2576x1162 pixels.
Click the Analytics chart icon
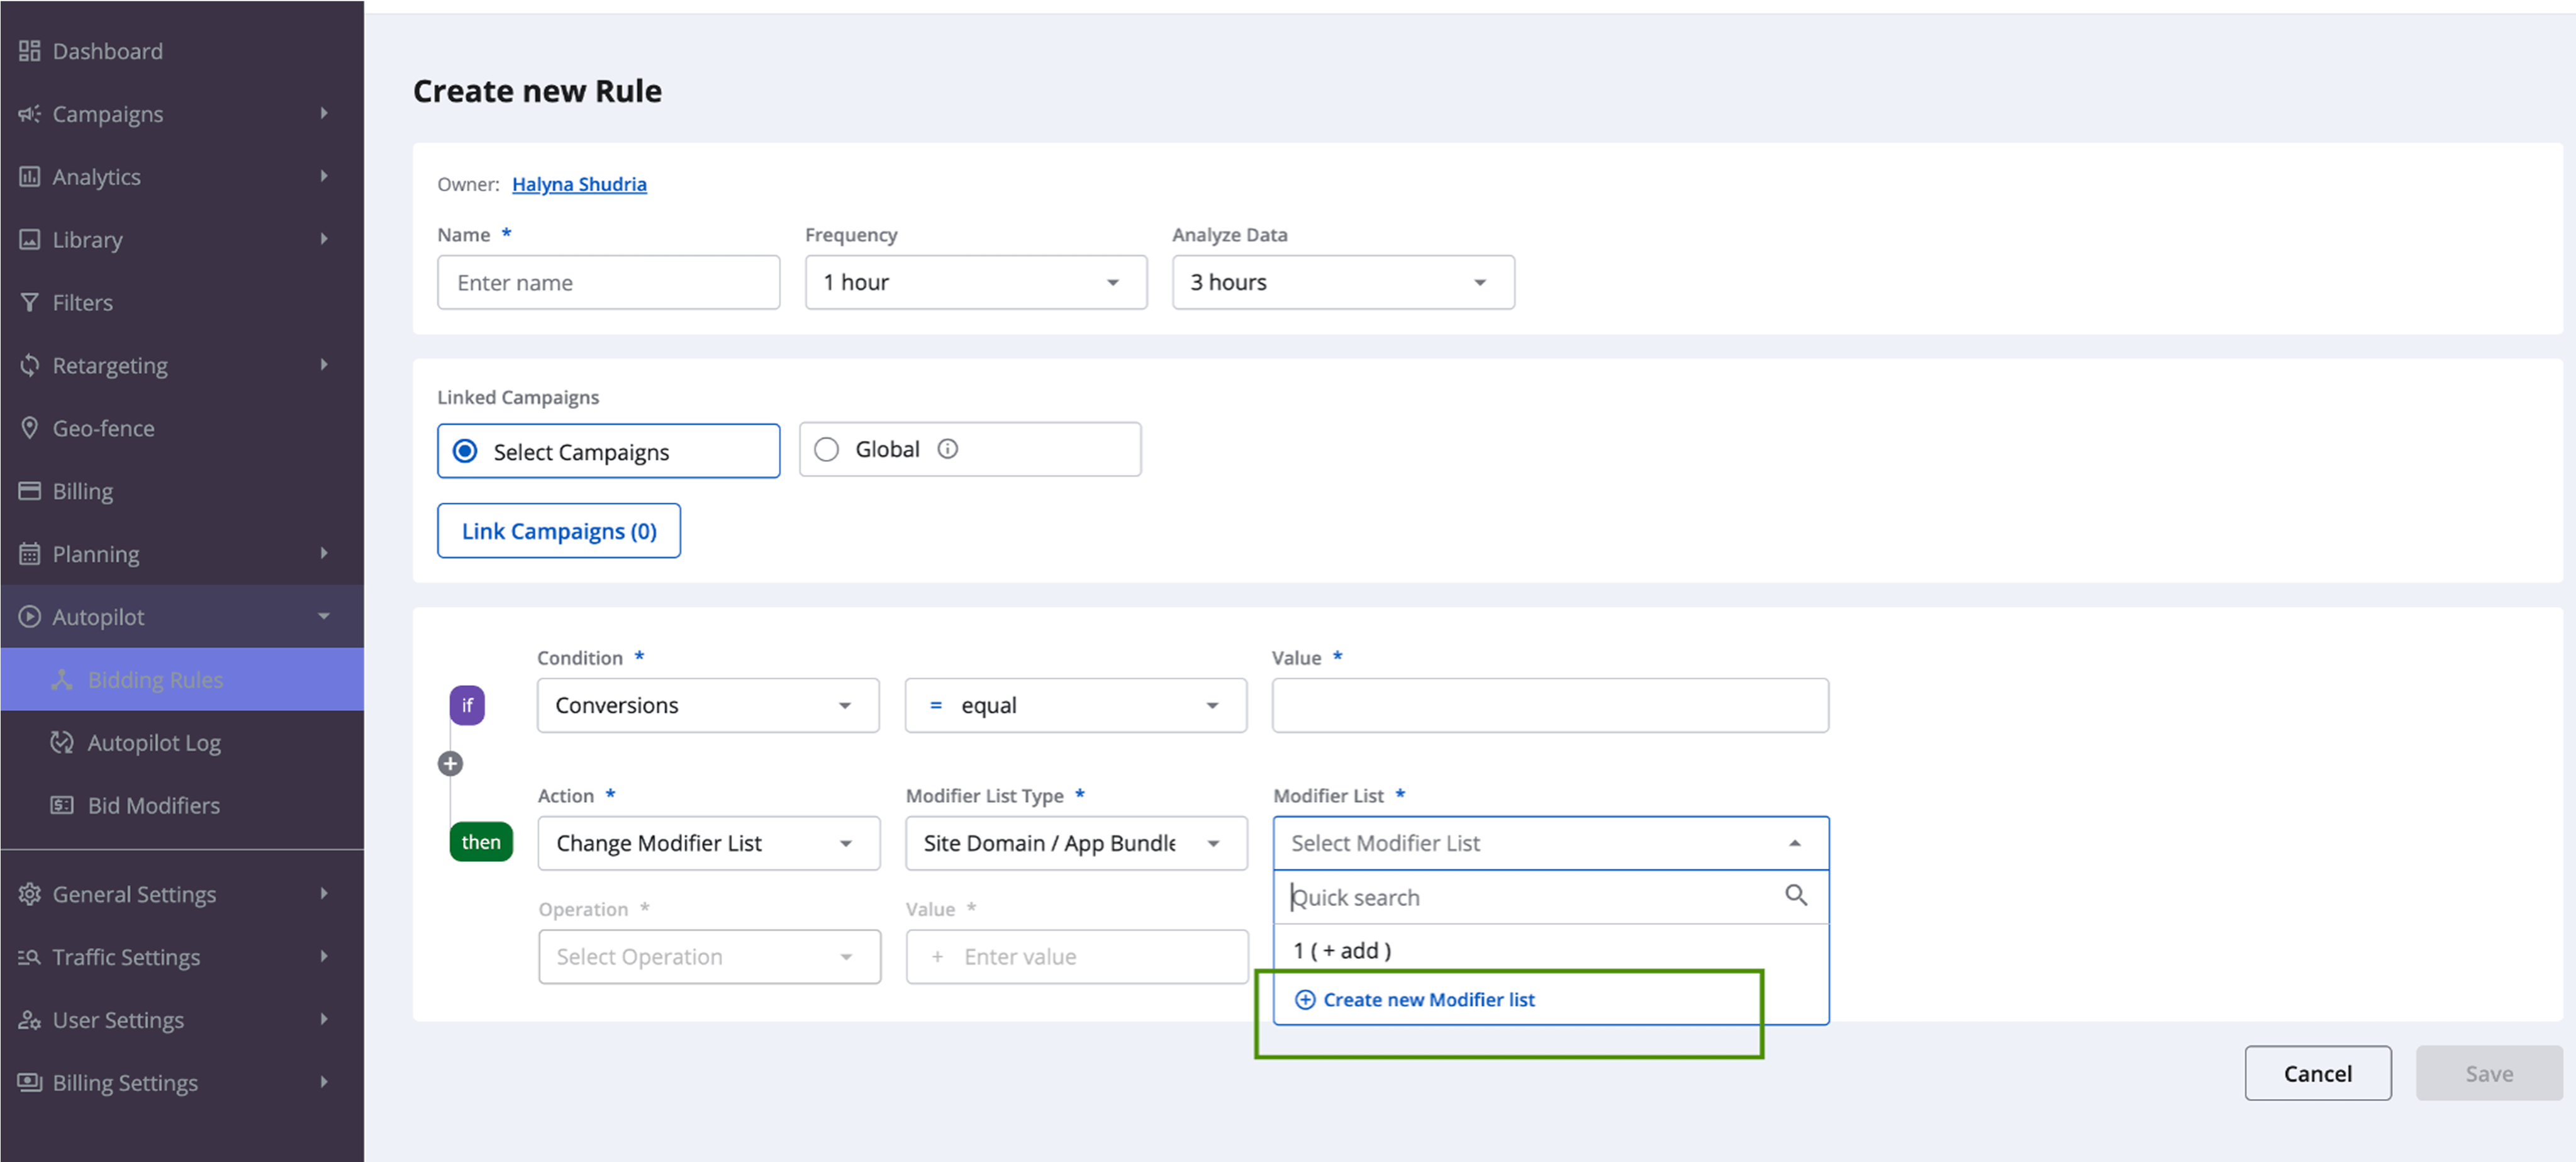click(29, 177)
